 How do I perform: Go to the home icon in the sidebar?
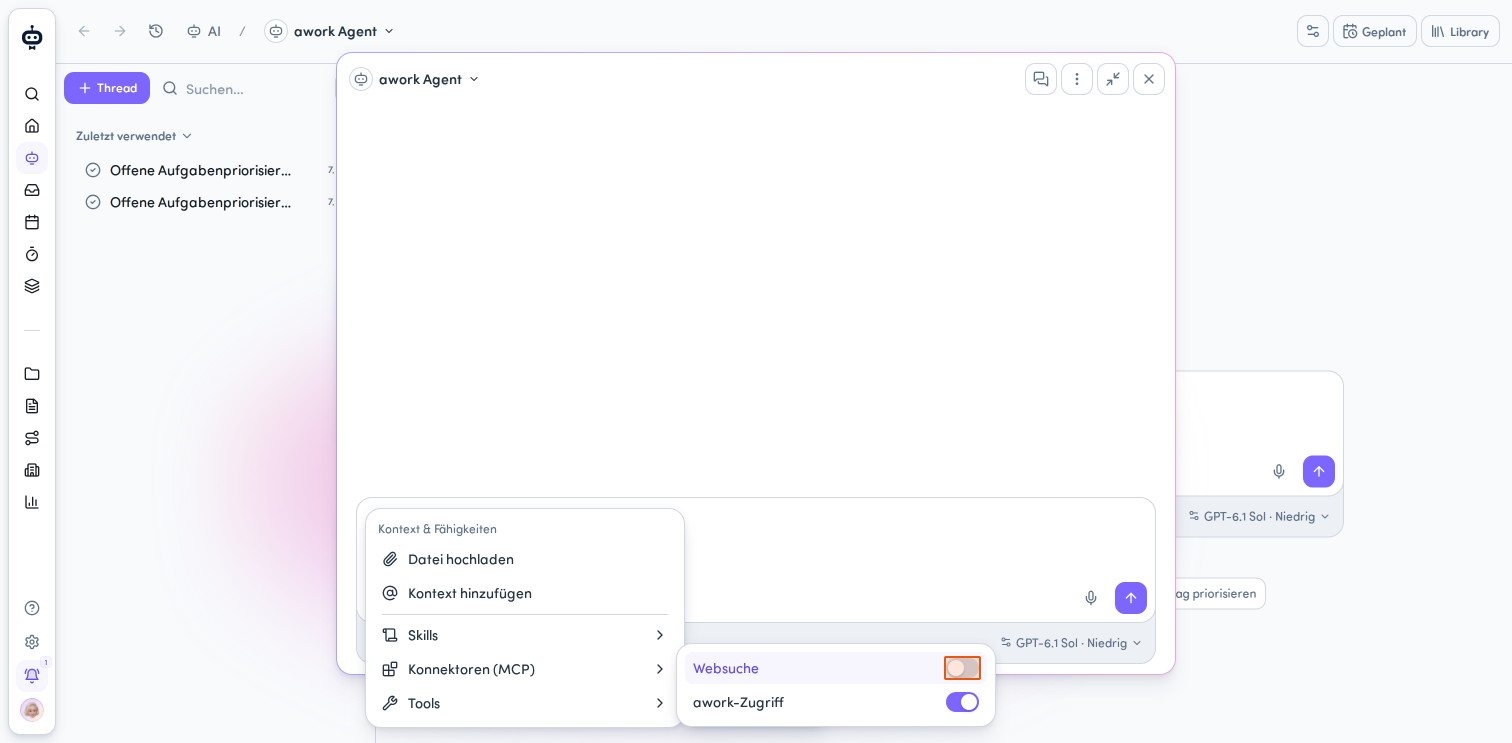point(32,126)
